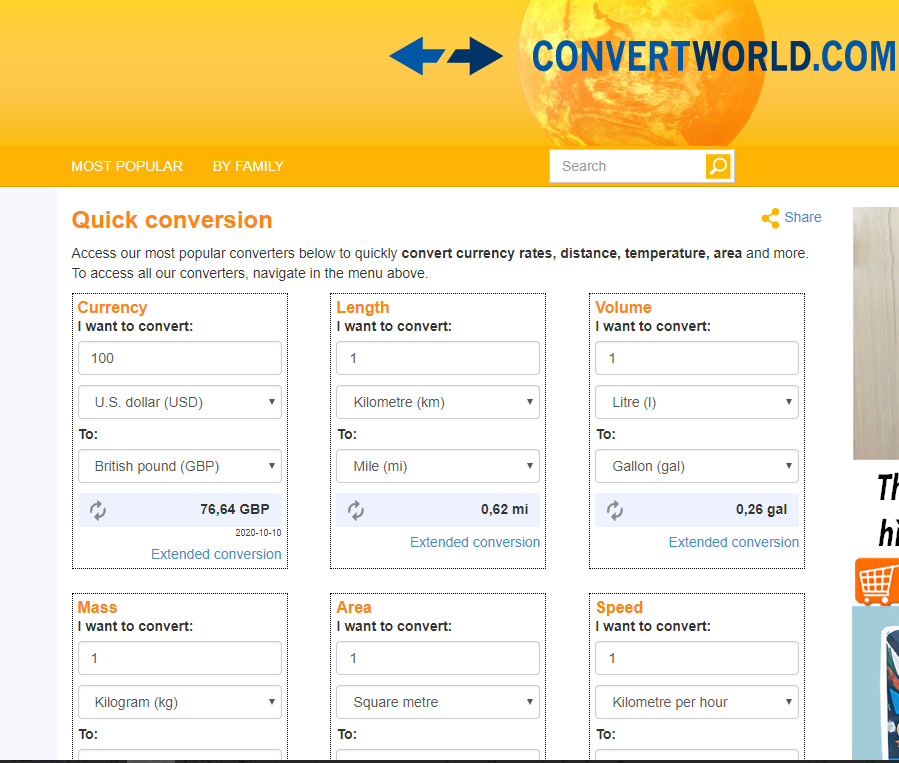This screenshot has width=899, height=763.
Task: Open the U.S. dollar (USD) dropdown
Action: point(180,402)
